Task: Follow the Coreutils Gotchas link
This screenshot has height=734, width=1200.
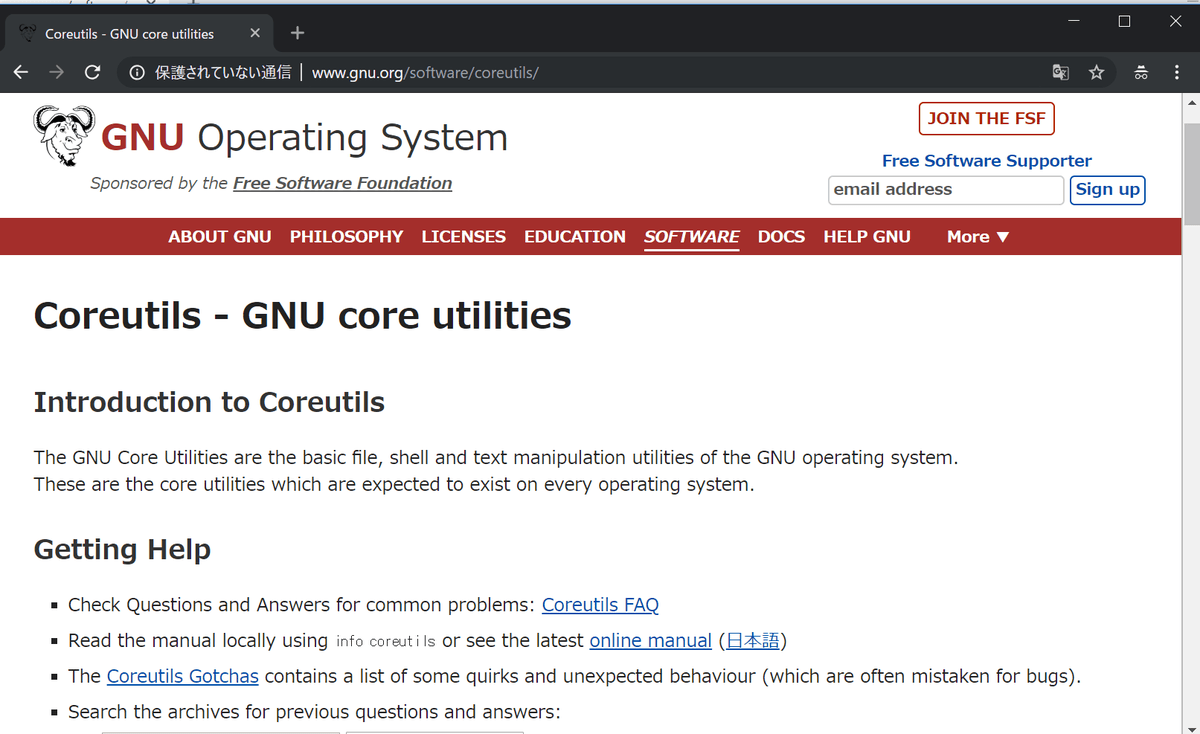Action: tap(183, 676)
